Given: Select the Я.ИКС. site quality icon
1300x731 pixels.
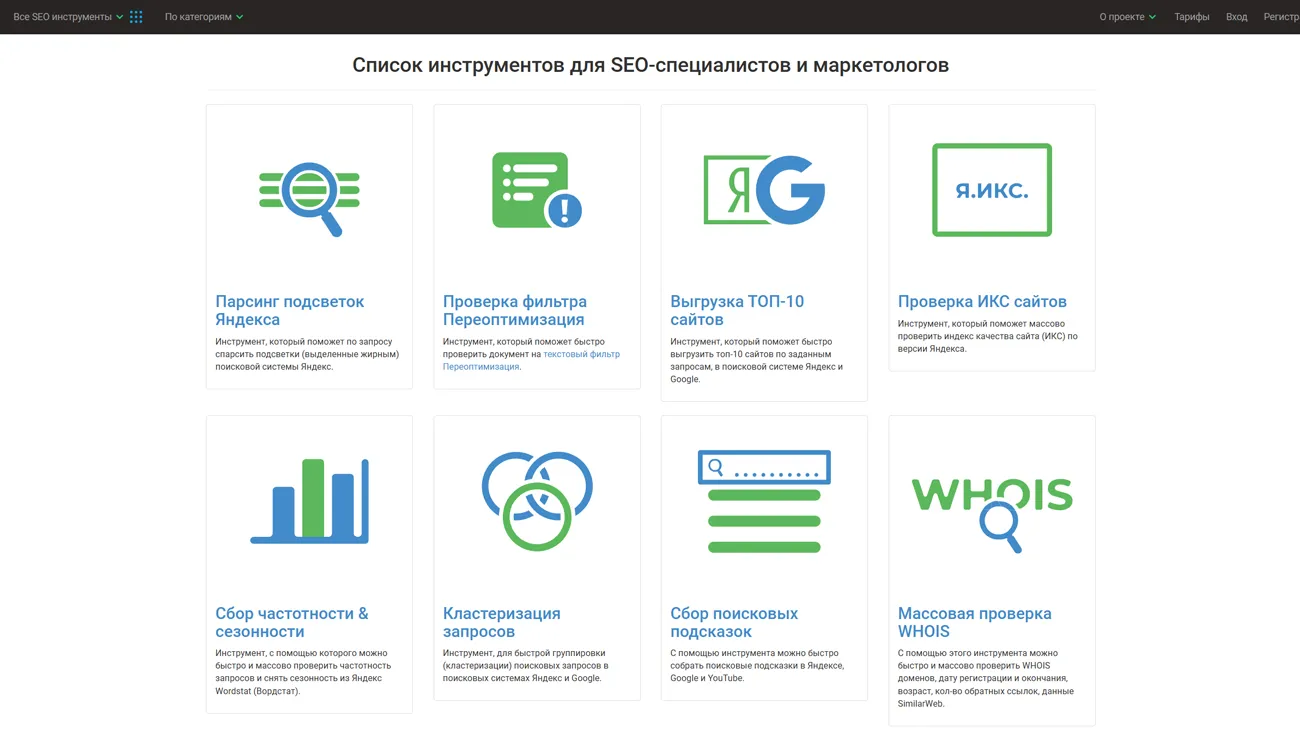Looking at the screenshot, I should click(x=991, y=190).
